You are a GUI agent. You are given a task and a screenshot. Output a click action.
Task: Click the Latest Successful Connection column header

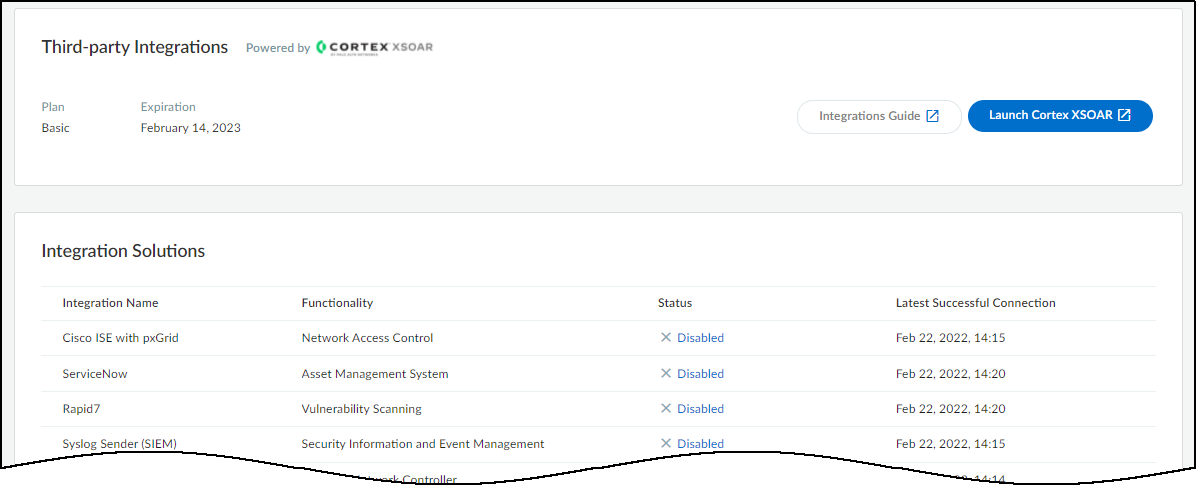(975, 303)
